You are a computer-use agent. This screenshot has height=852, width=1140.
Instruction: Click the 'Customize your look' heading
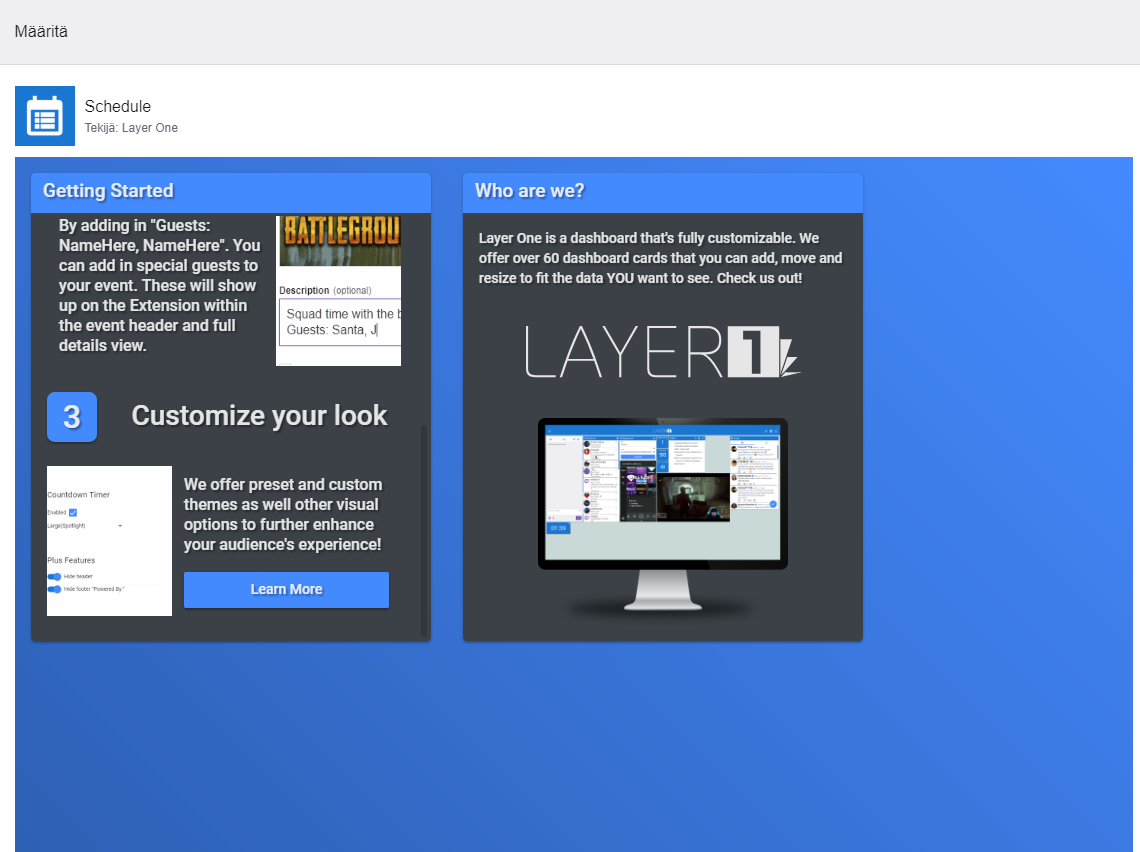[x=260, y=416]
